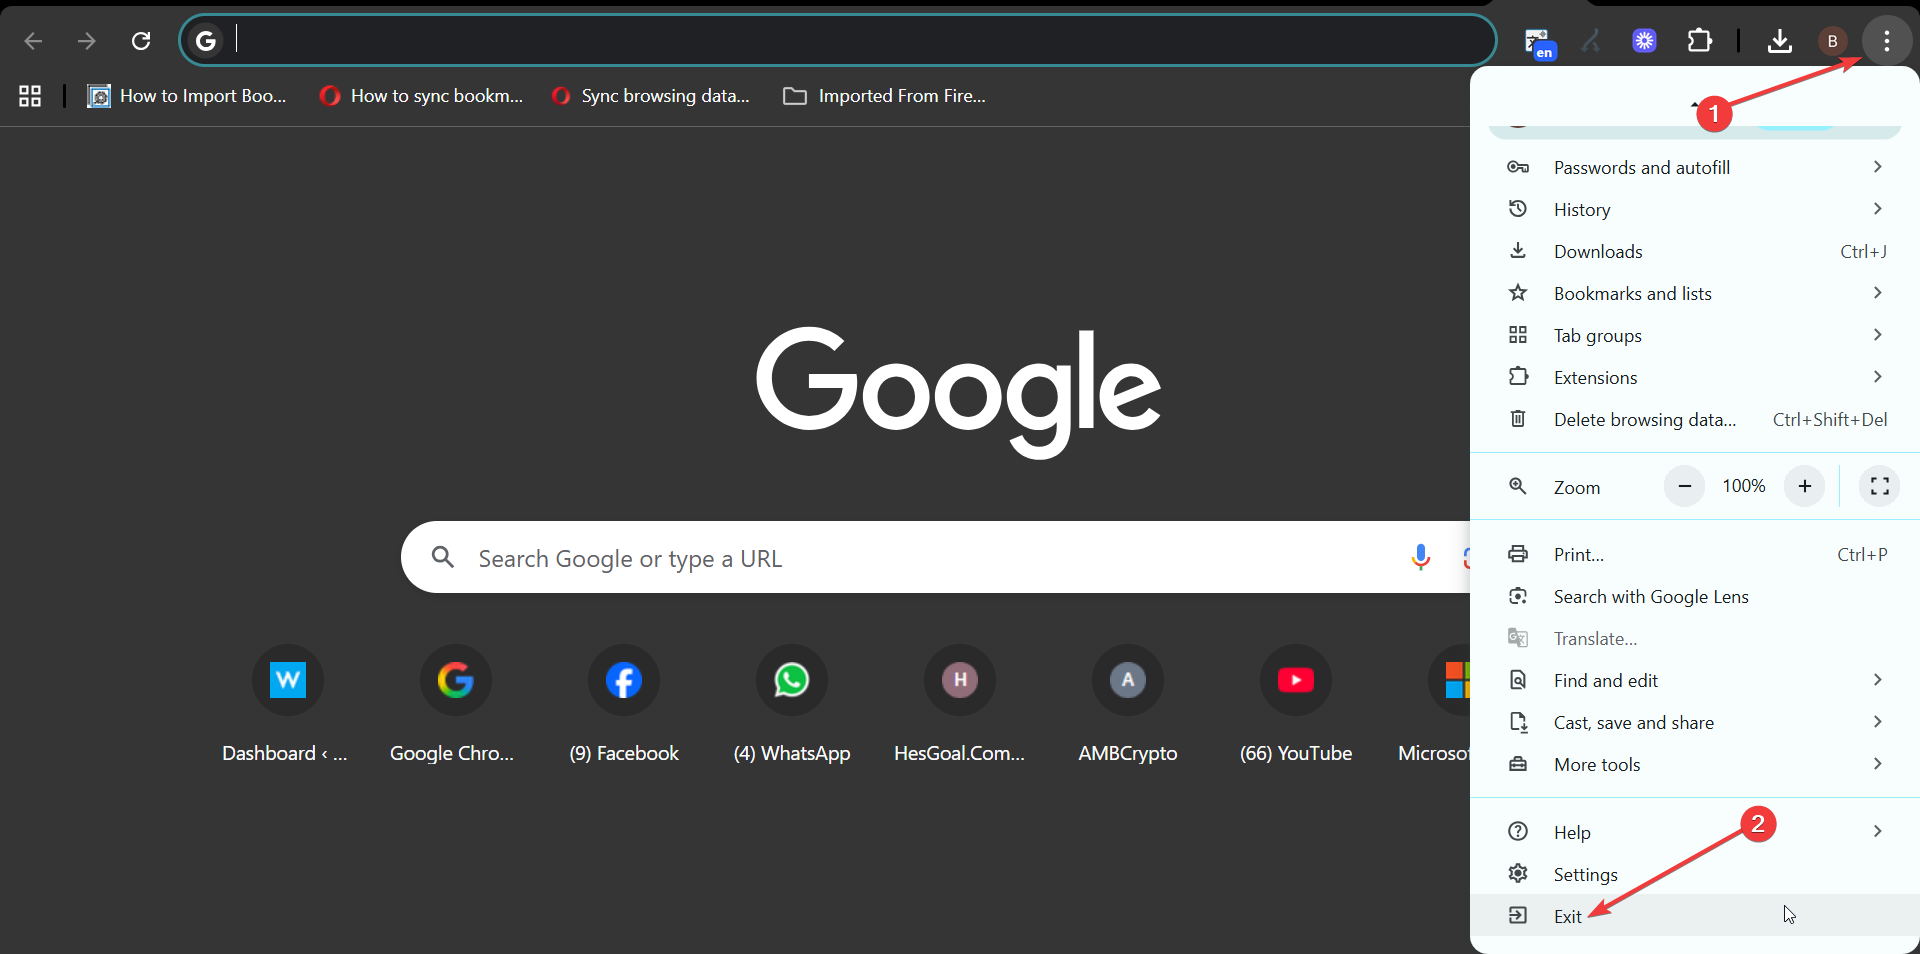Image resolution: width=1920 pixels, height=954 pixels.
Task: Open the Facebook shortcut tile
Action: pos(623,705)
